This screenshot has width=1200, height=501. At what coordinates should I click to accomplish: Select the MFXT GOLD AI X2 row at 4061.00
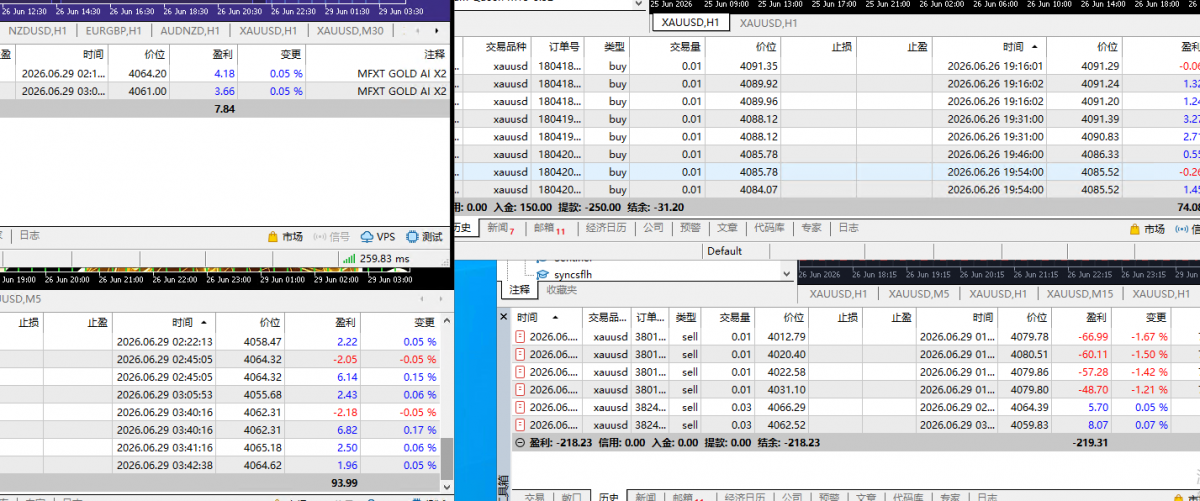tap(225, 91)
